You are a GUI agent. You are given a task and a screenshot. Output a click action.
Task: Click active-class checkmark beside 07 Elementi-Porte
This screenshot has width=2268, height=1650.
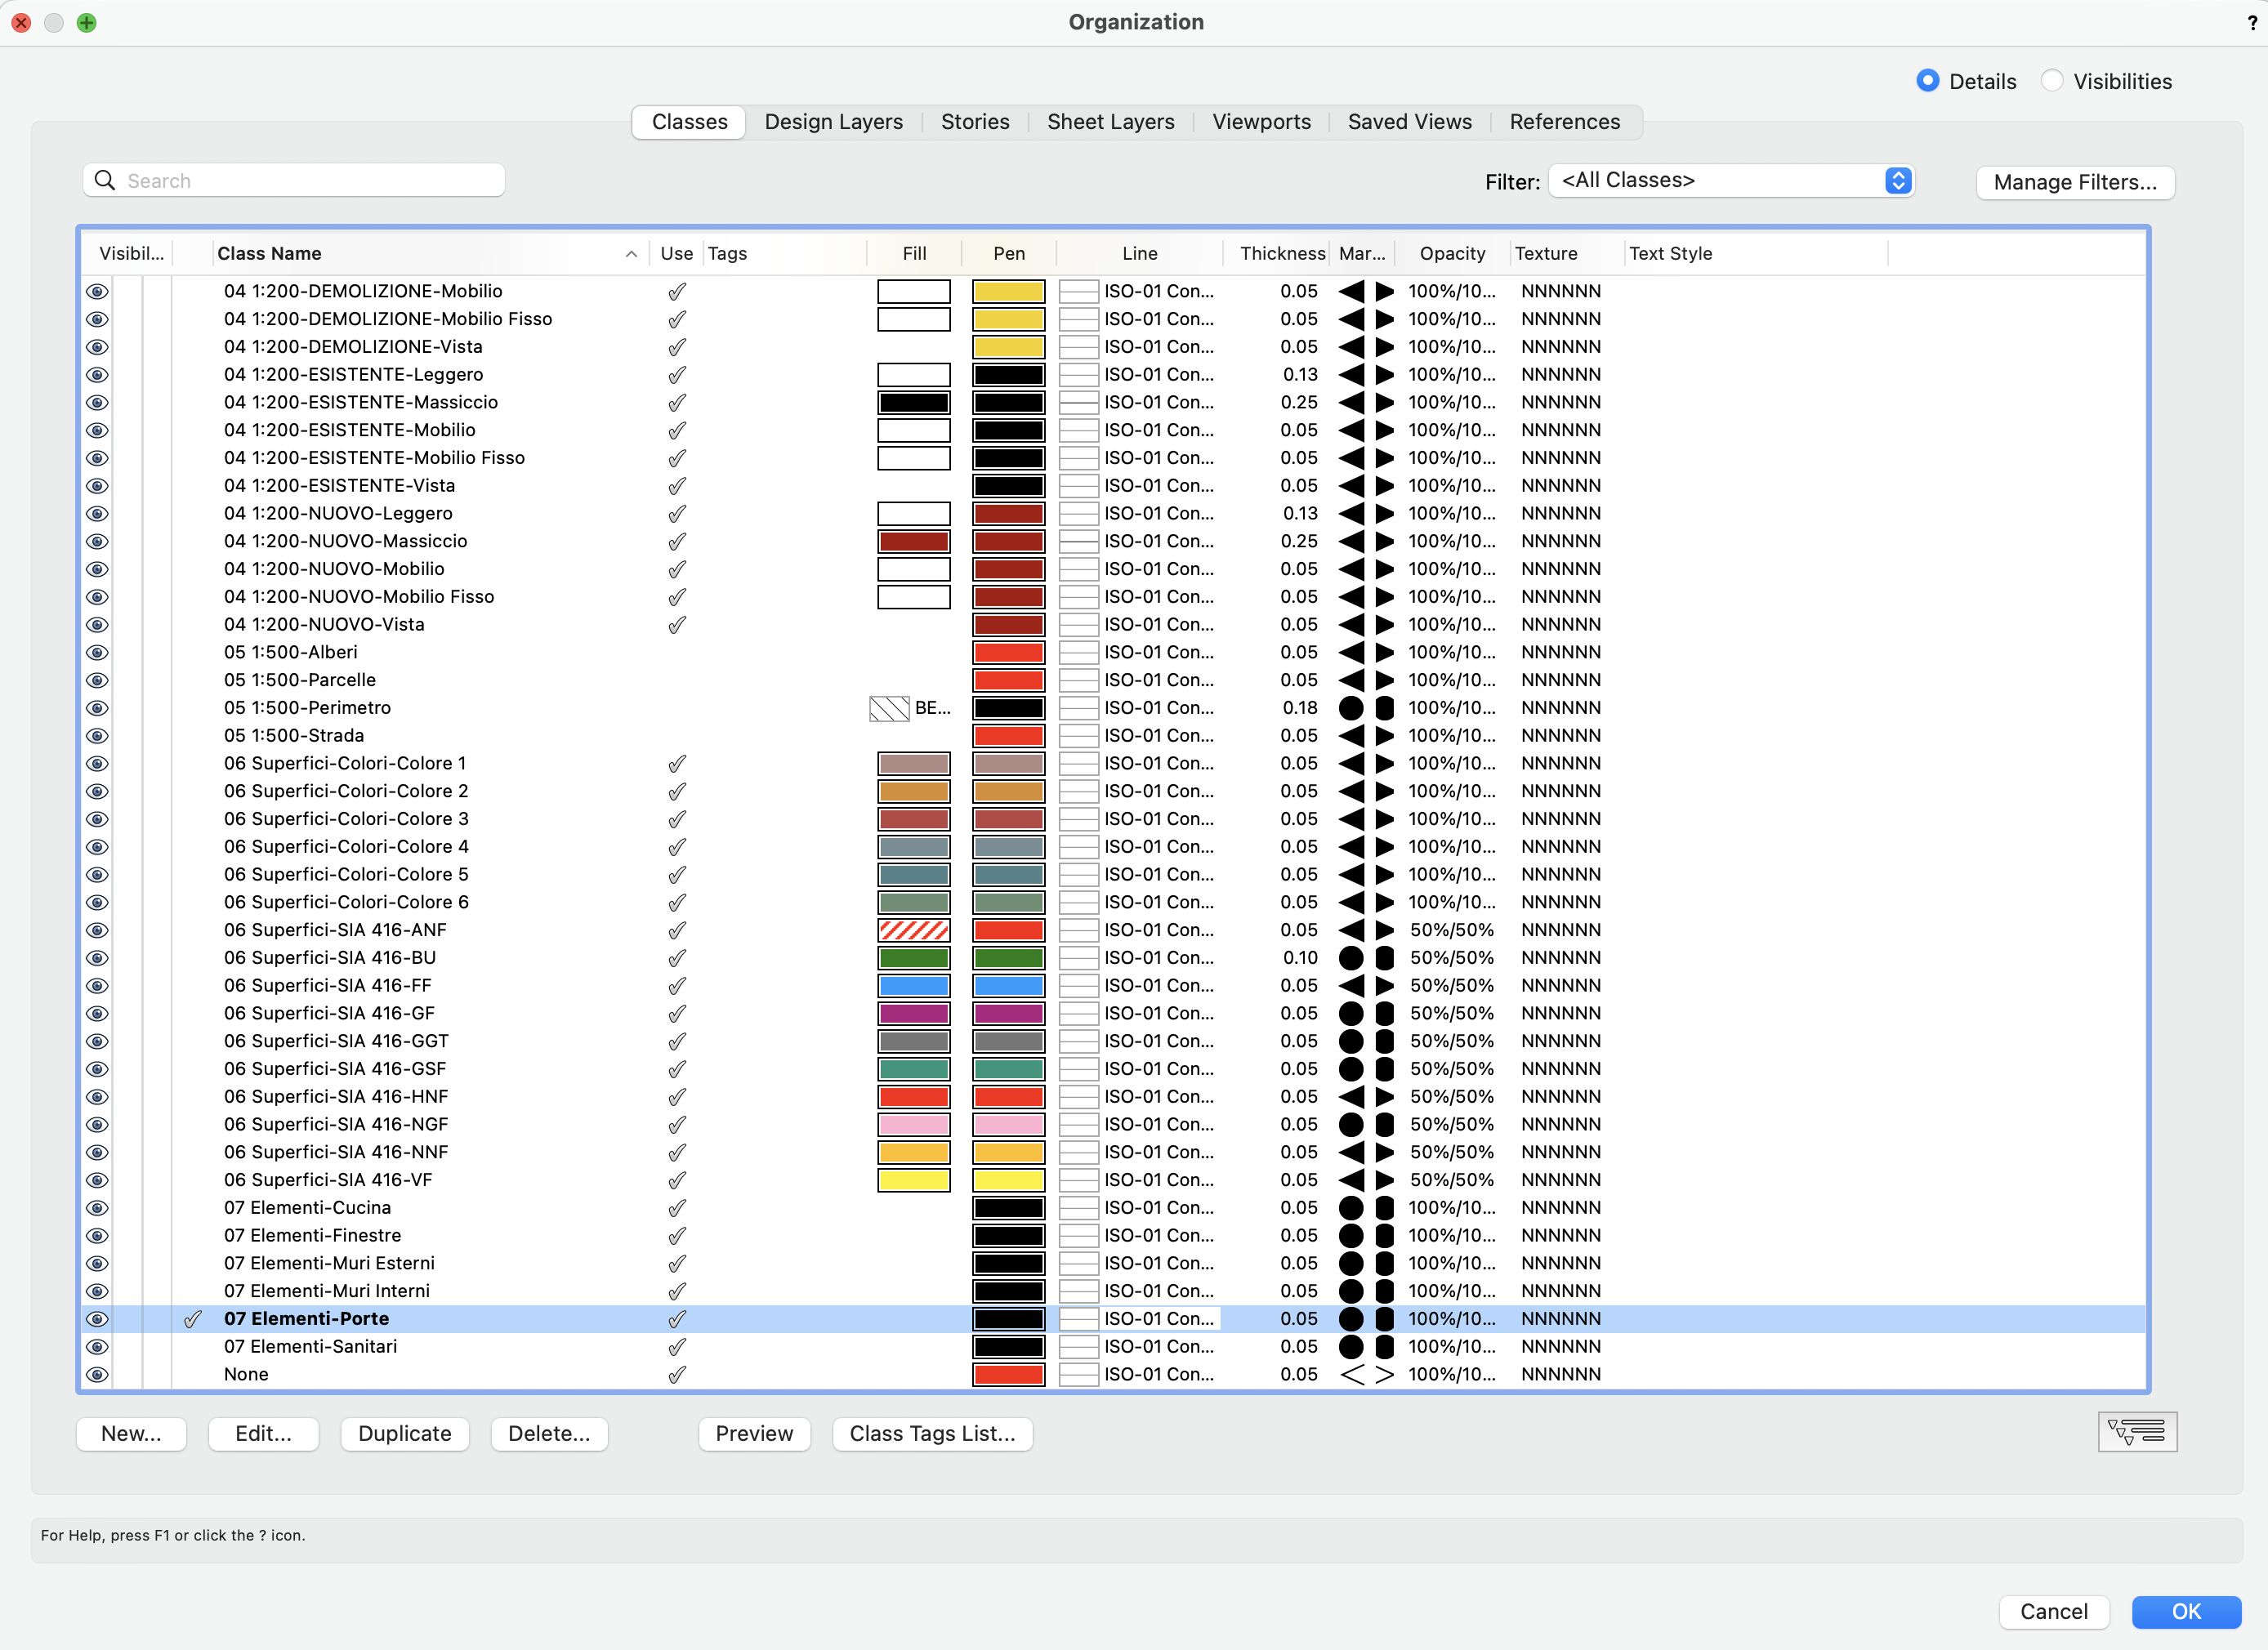pyautogui.click(x=193, y=1319)
